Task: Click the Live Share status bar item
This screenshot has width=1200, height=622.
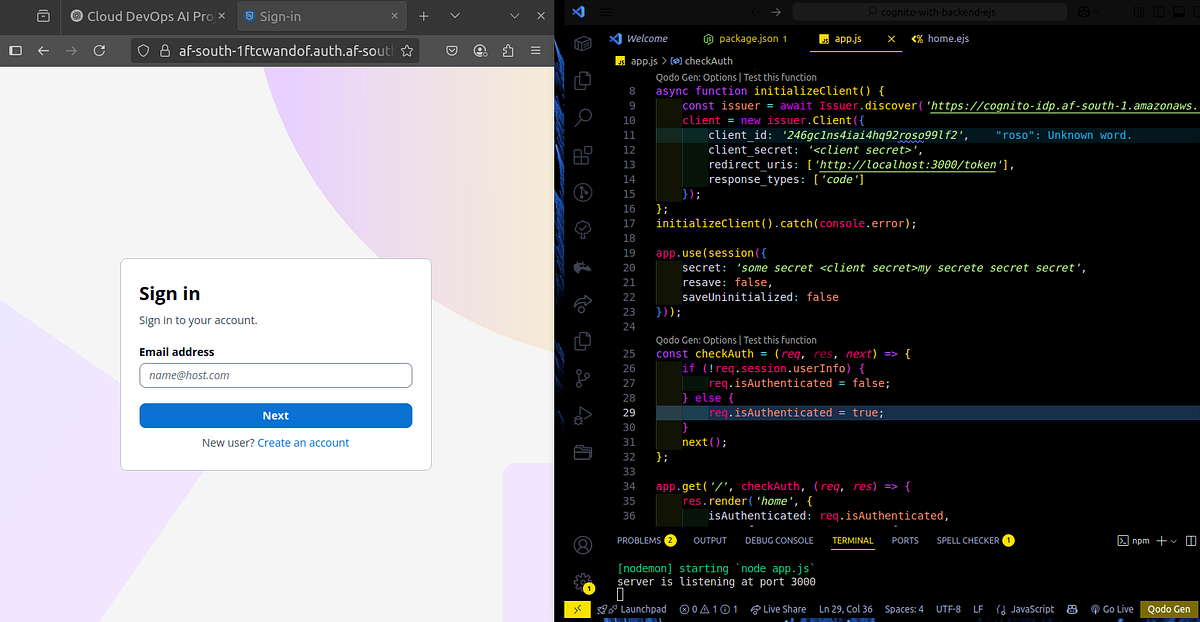Action: [x=778, y=608]
